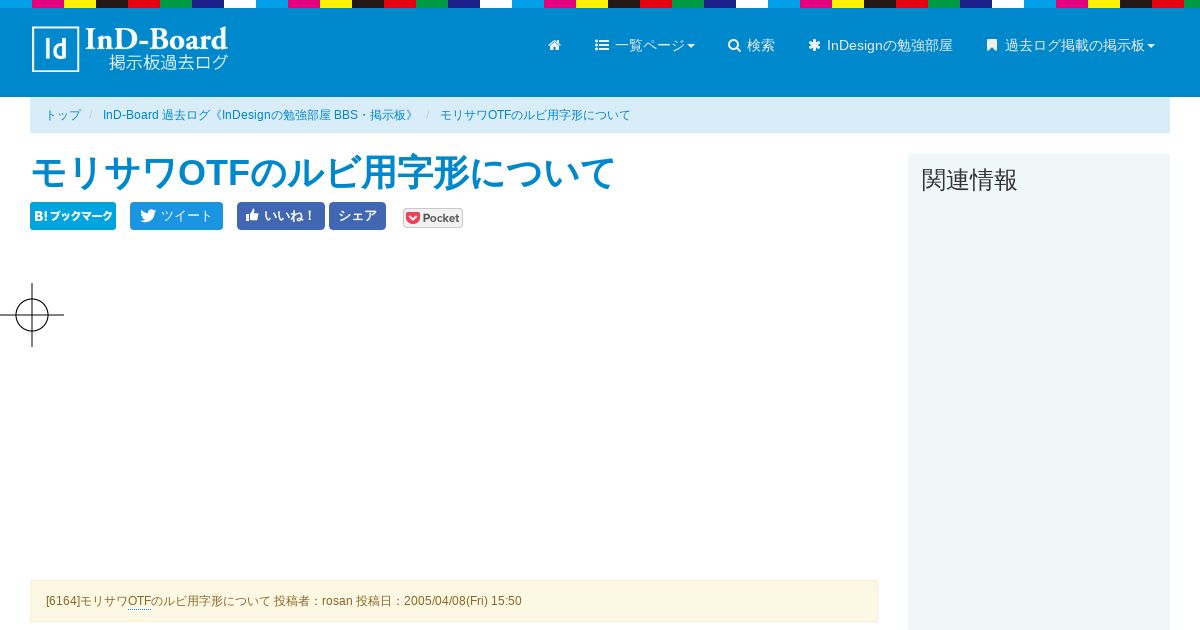Go to InDesignの勉強部屋 menu item

[x=880, y=46]
